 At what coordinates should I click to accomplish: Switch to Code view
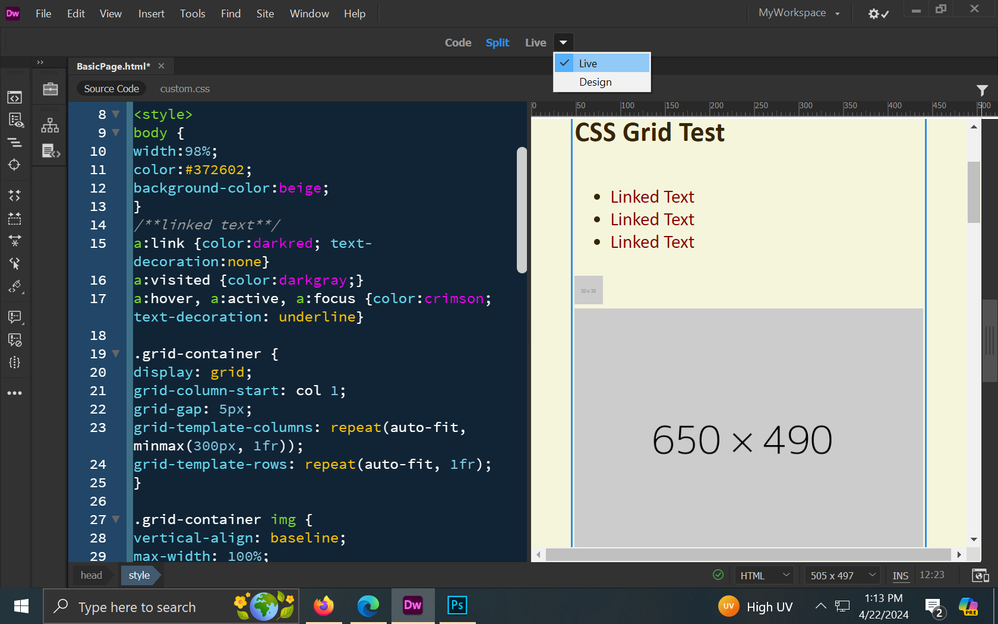(458, 43)
